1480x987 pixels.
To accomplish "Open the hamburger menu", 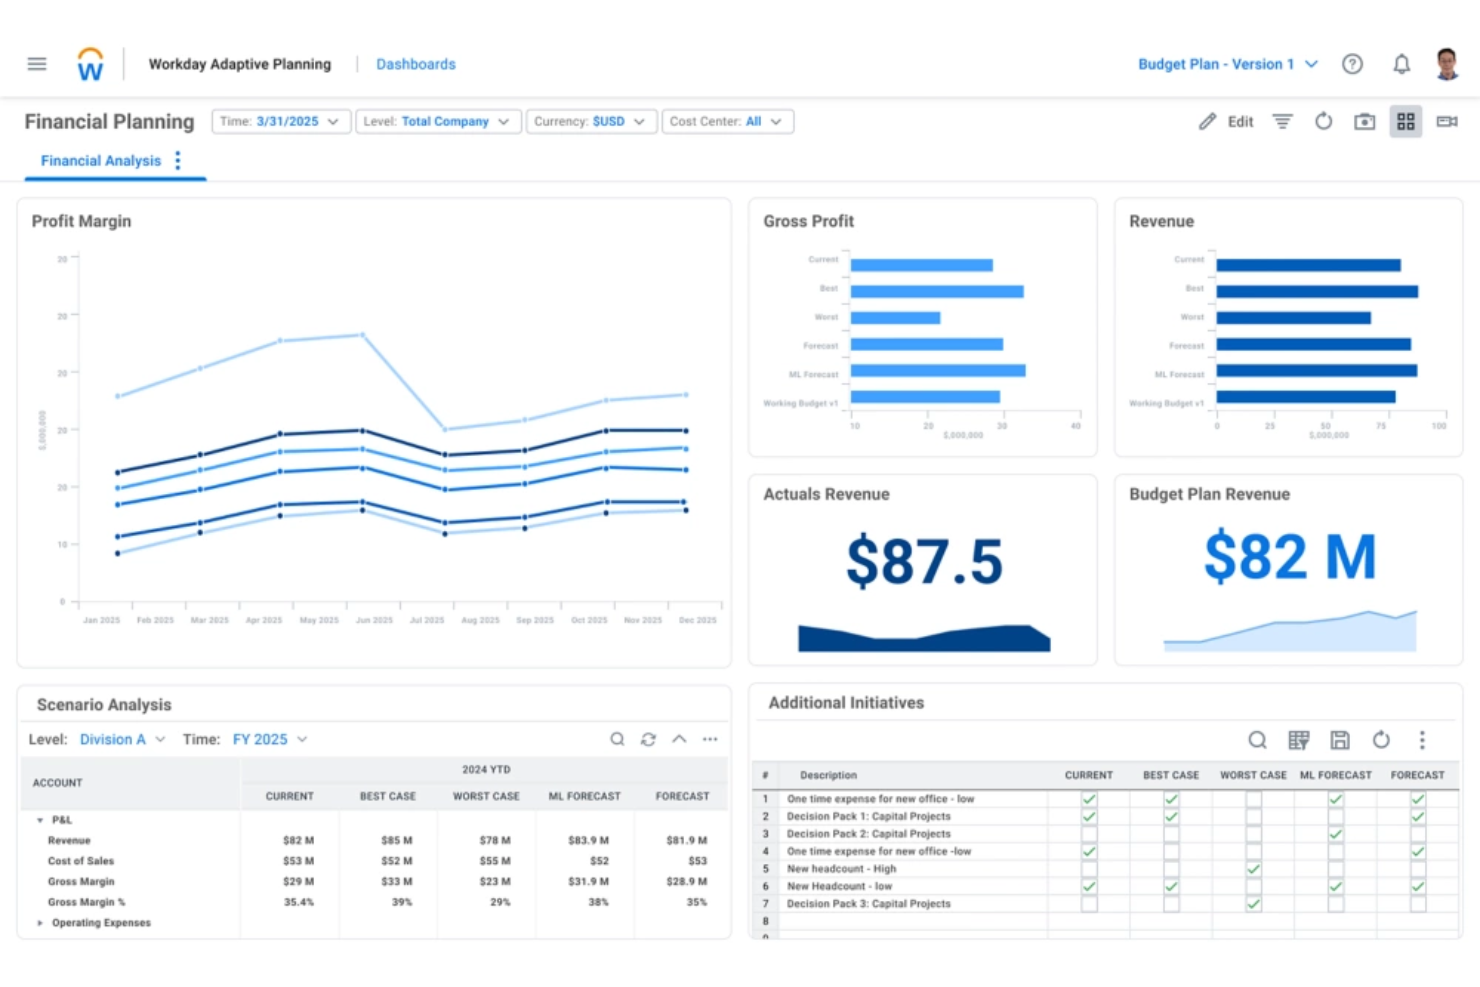I will pyautogui.click(x=37, y=63).
